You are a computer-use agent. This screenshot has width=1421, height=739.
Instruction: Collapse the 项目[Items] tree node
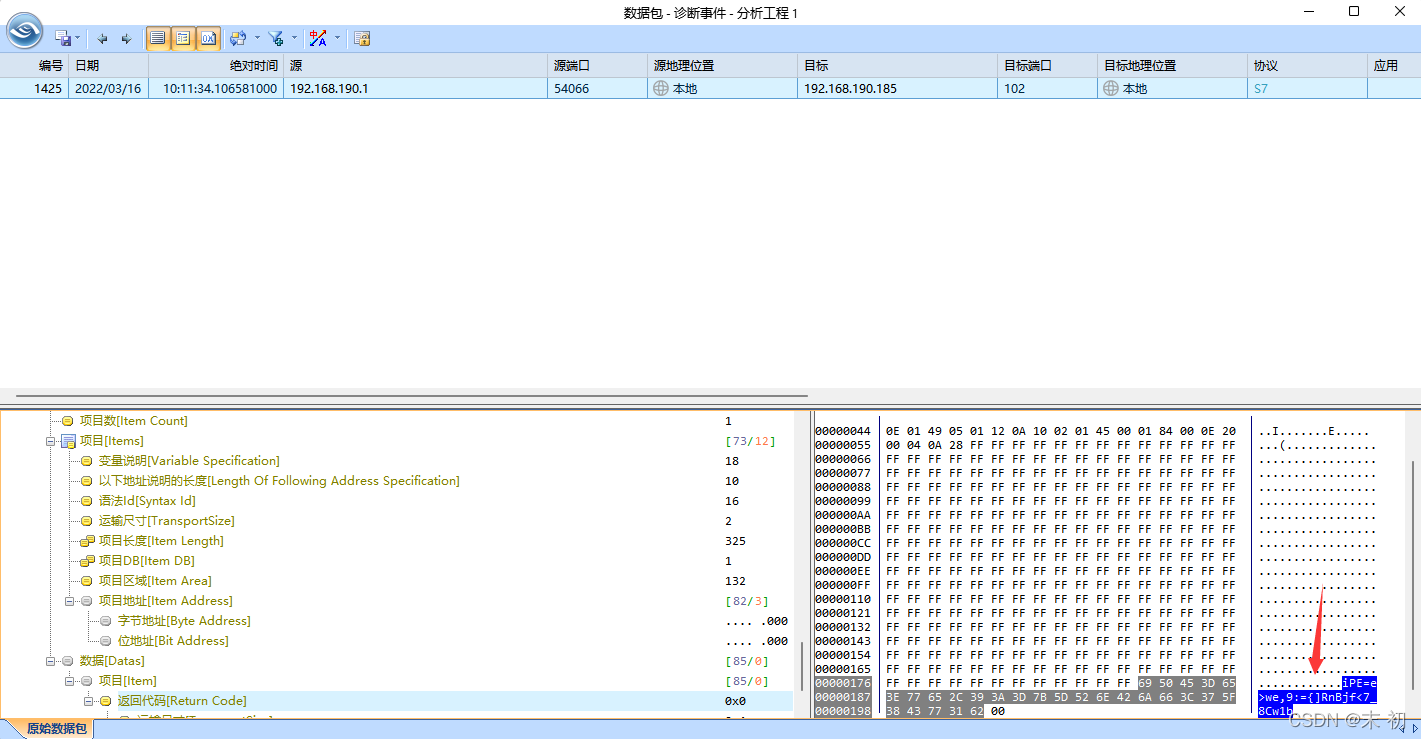51,441
